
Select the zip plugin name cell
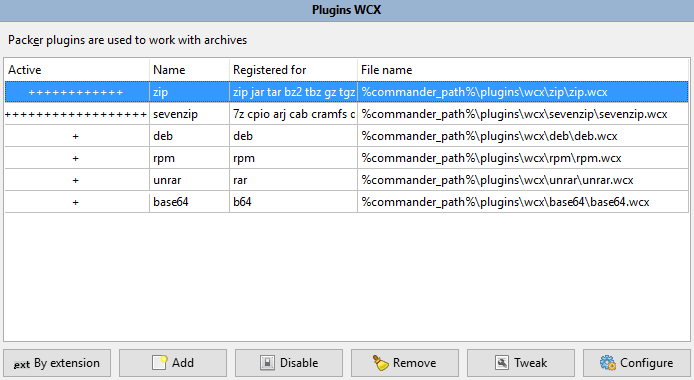(189, 92)
